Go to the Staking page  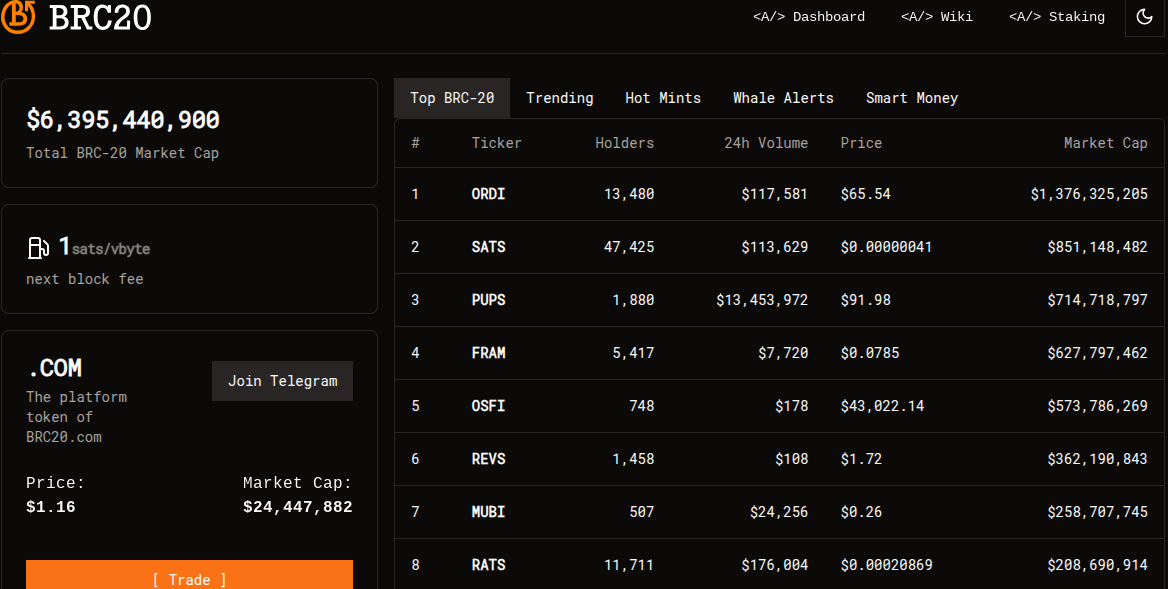(1056, 17)
